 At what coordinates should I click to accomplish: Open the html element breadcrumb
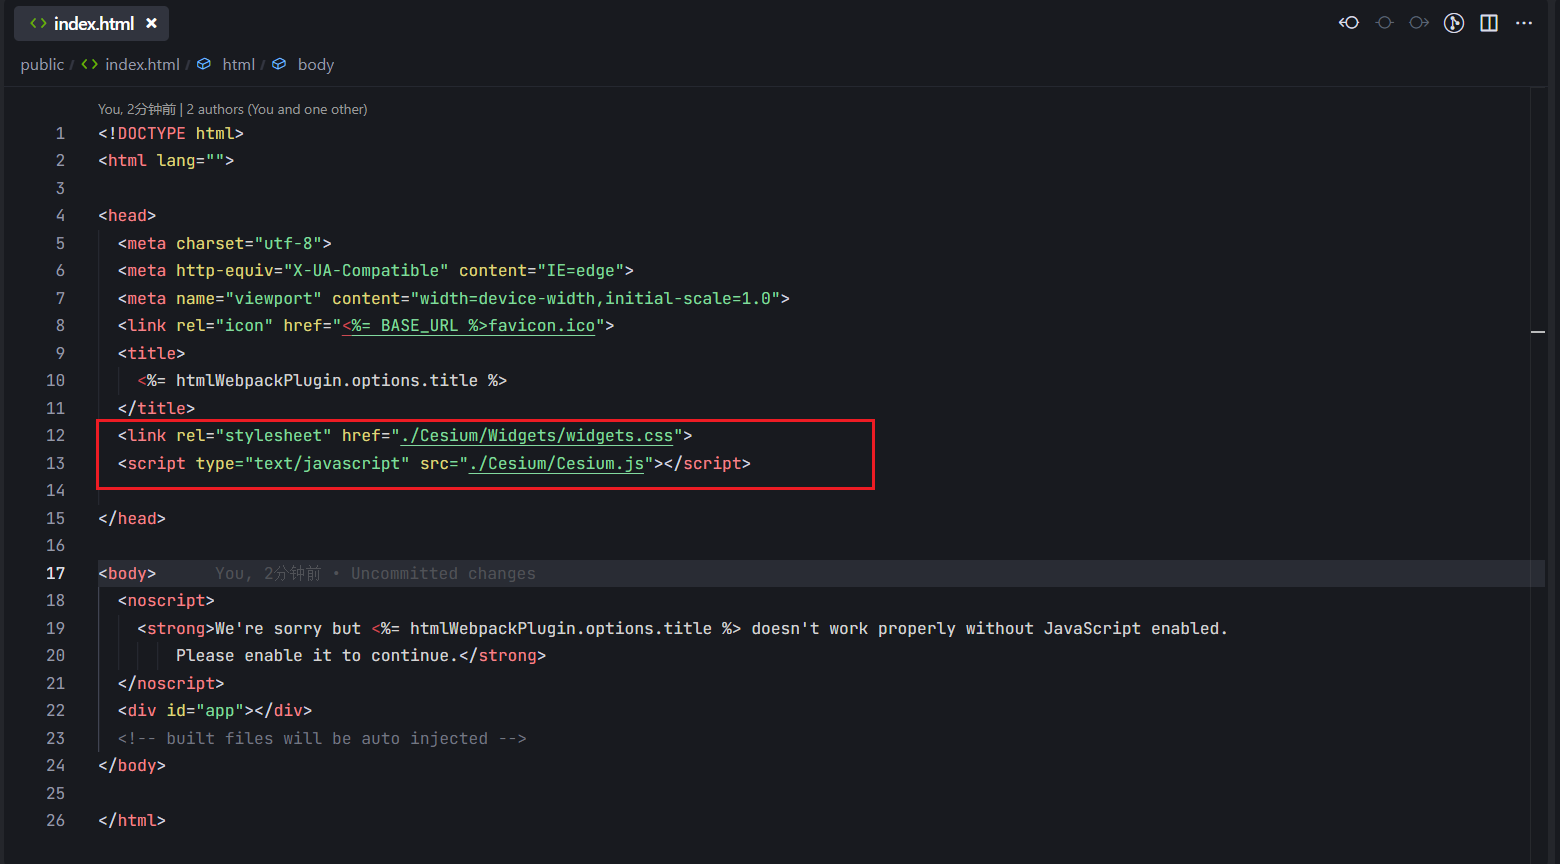(238, 64)
